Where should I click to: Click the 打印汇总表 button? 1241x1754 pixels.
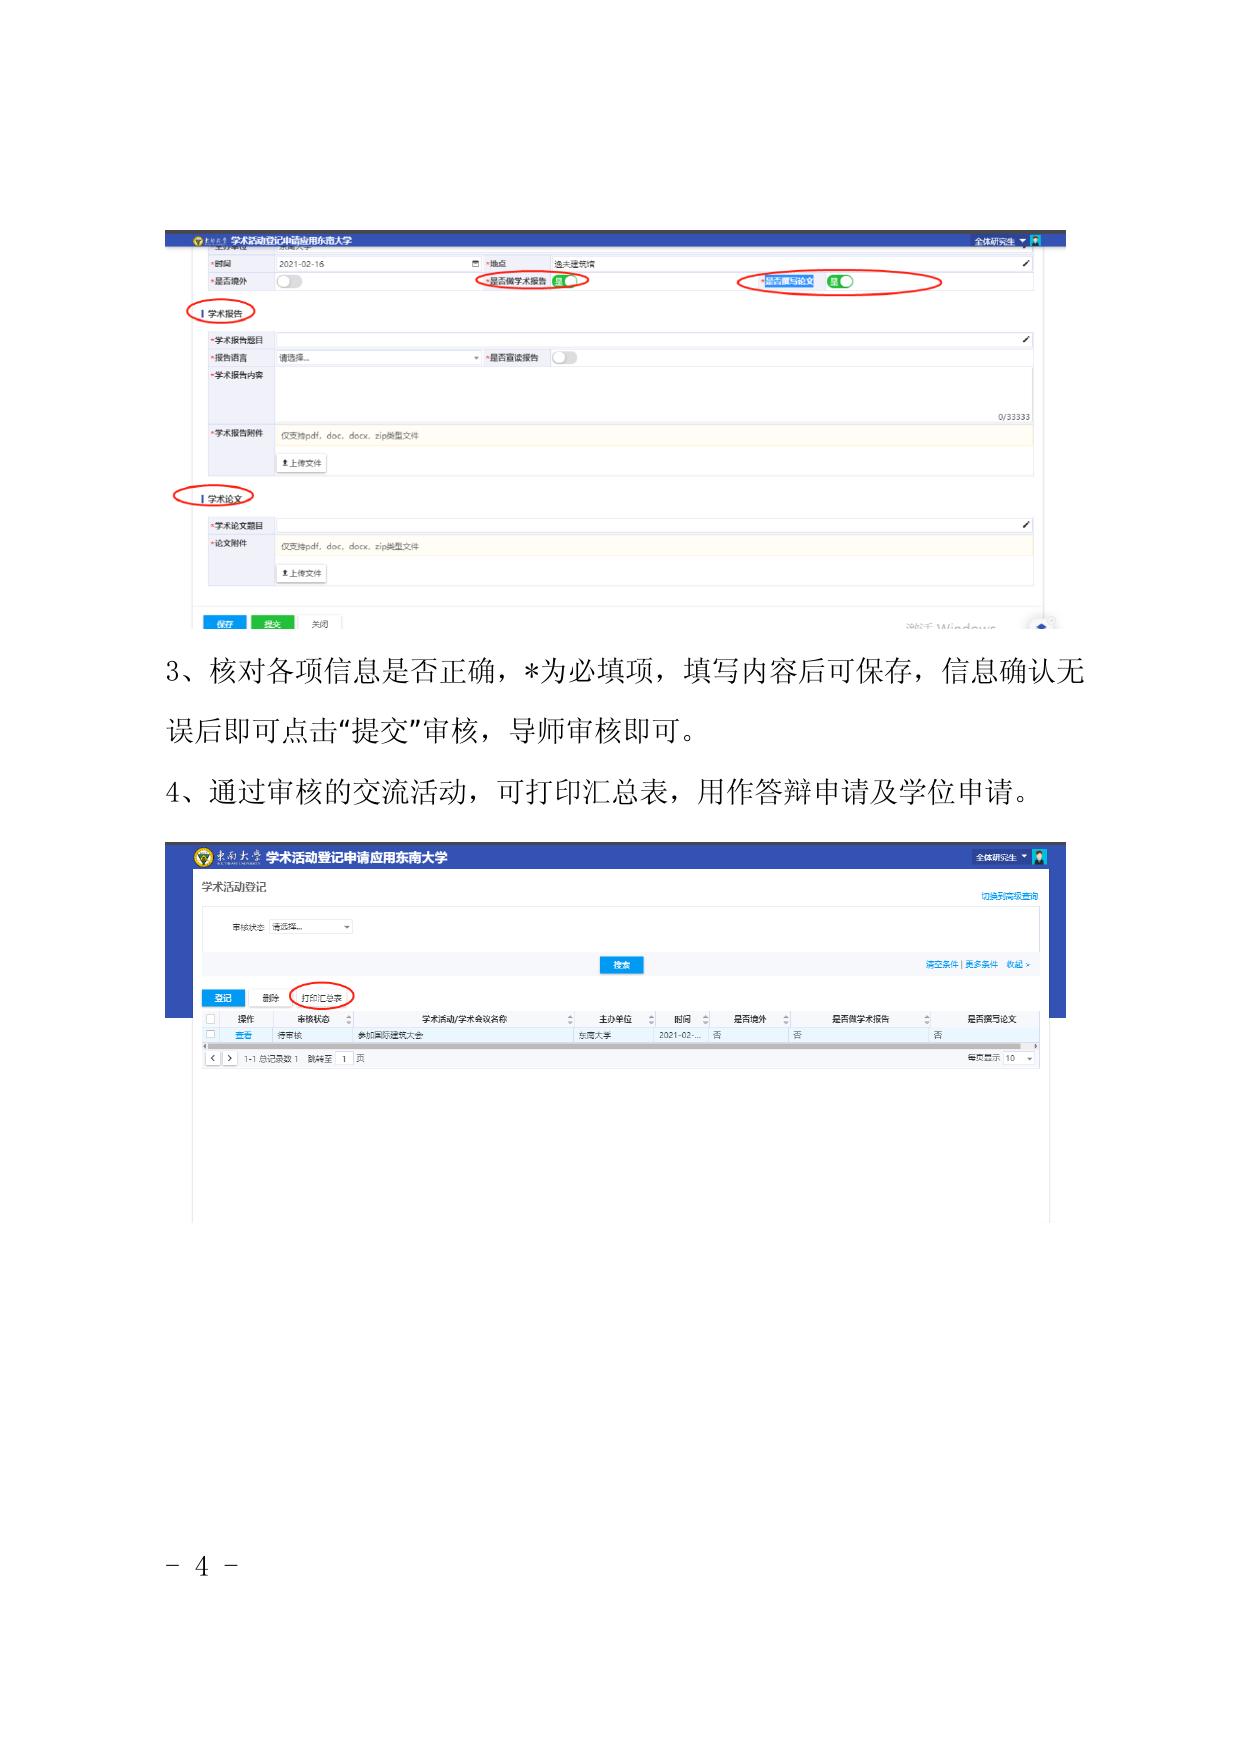tap(321, 998)
